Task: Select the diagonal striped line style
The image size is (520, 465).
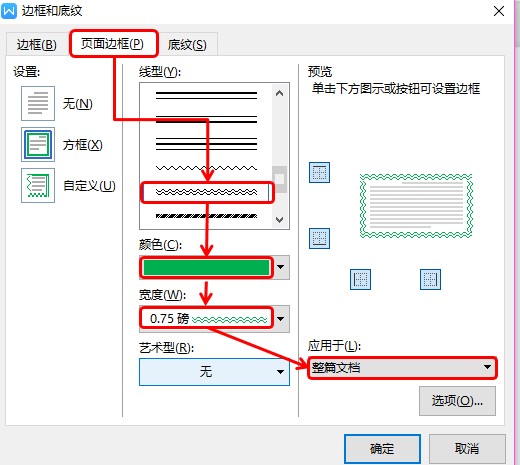Action: [206, 216]
